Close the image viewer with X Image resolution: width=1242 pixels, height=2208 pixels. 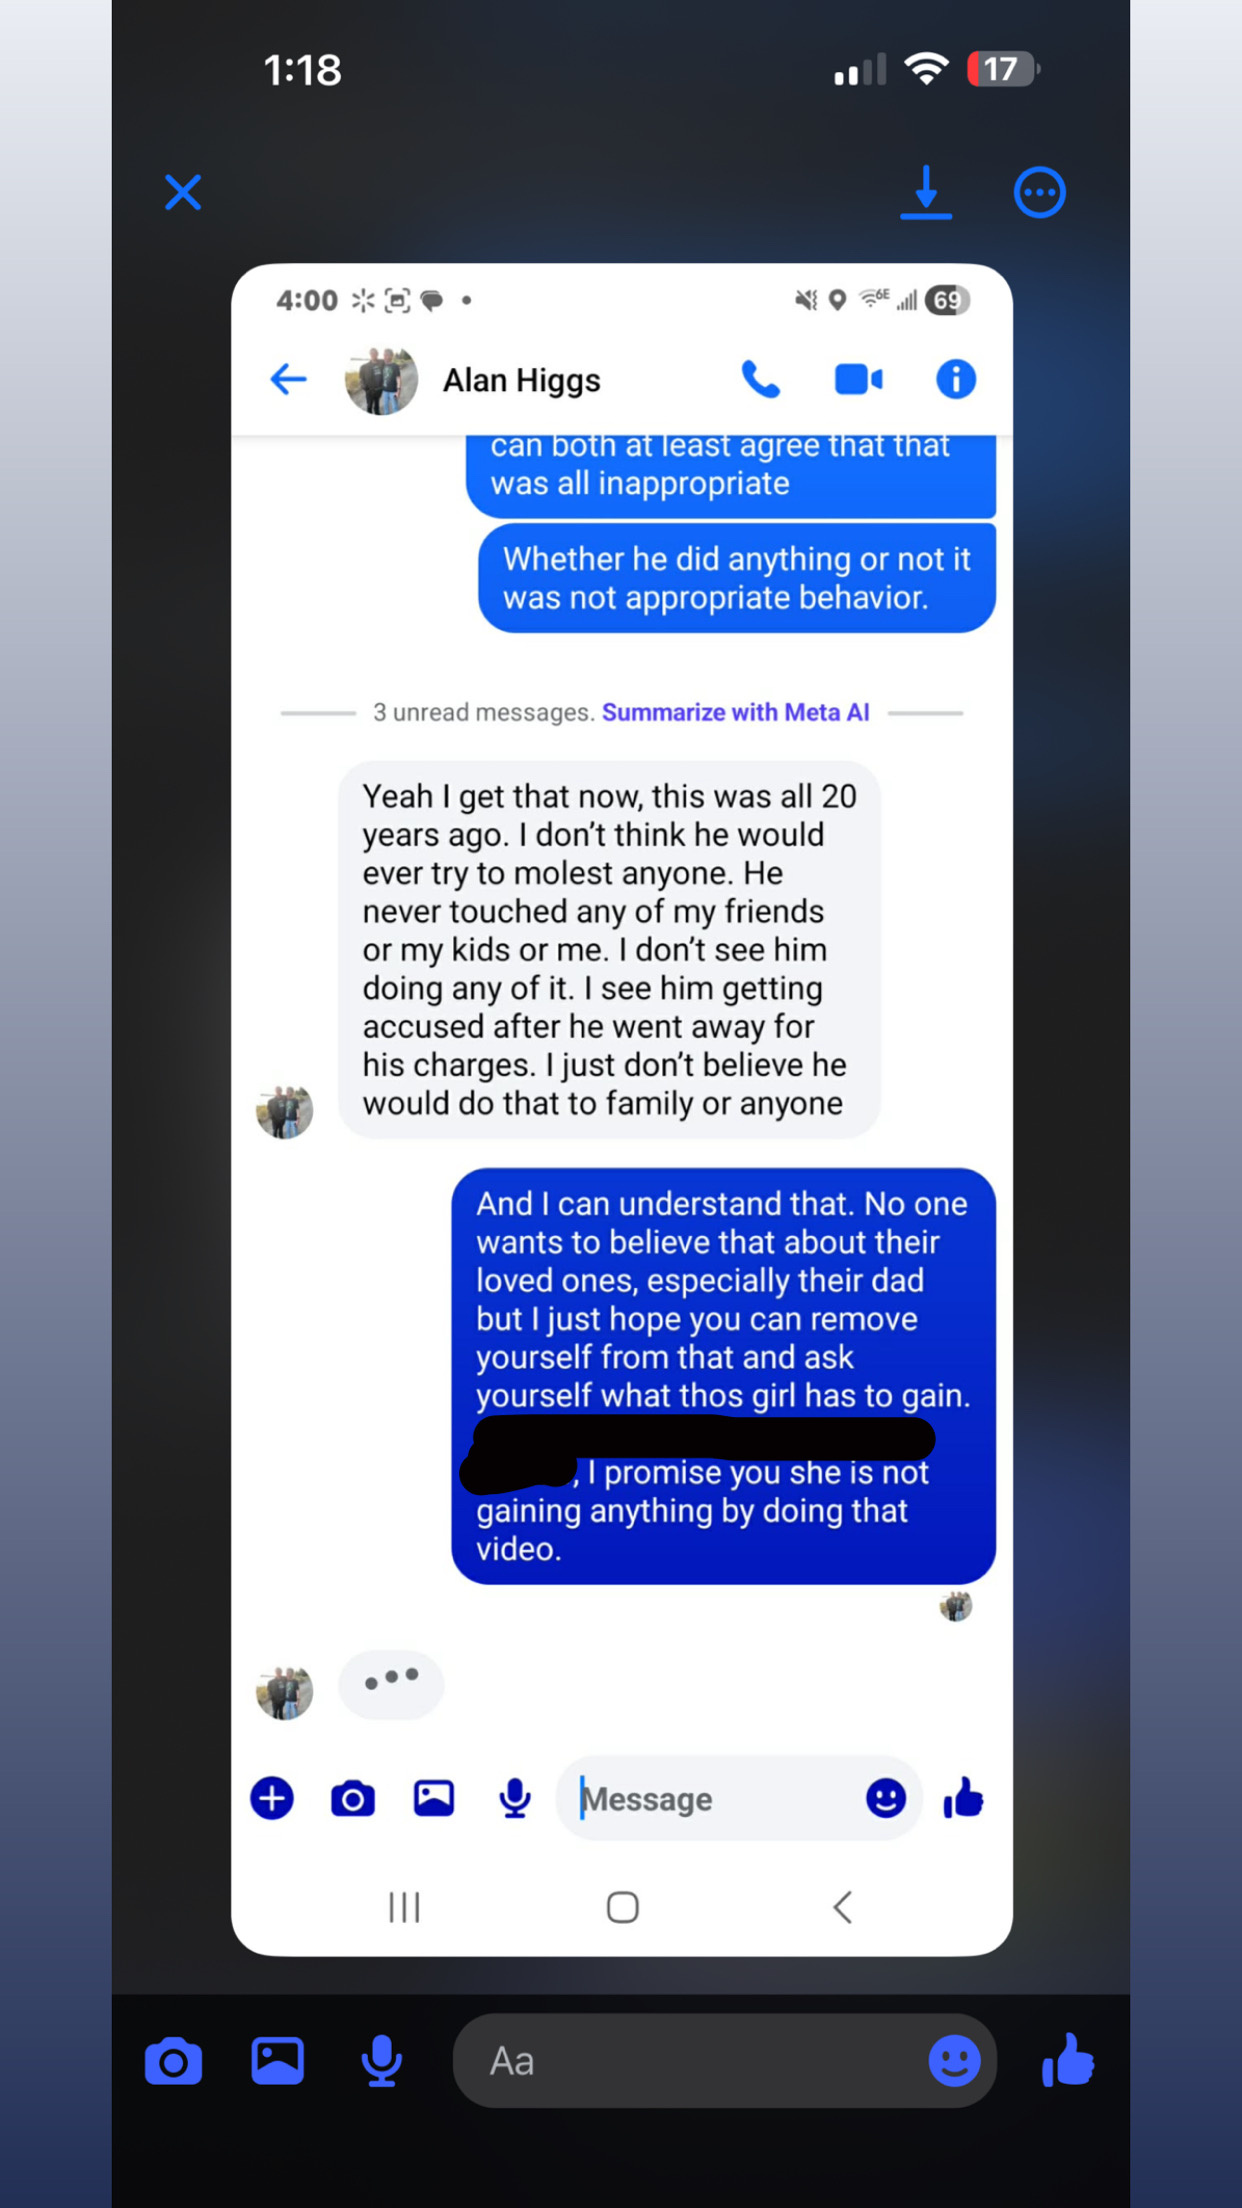(183, 192)
